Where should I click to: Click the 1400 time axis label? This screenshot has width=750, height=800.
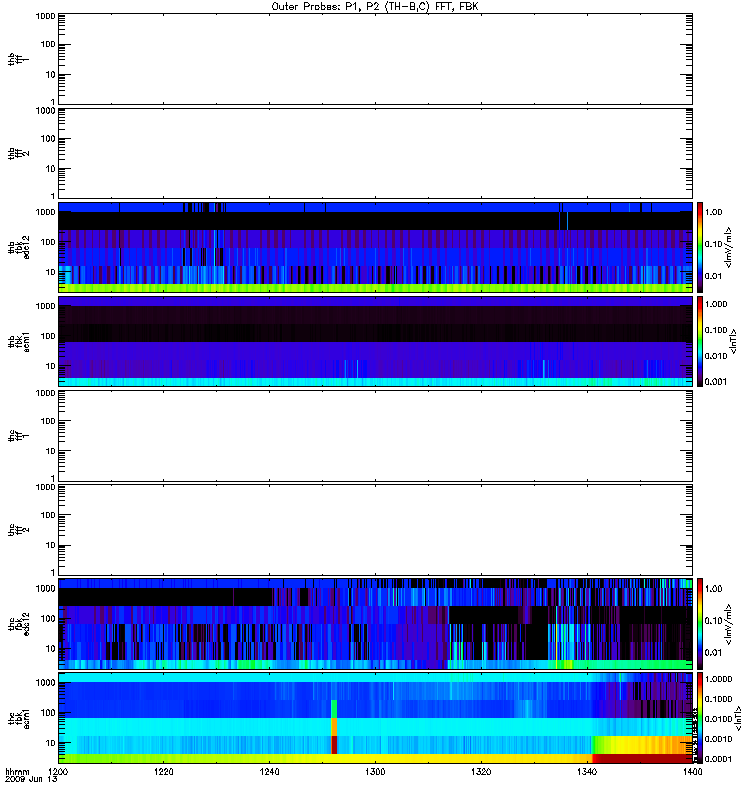pyautogui.click(x=692, y=771)
